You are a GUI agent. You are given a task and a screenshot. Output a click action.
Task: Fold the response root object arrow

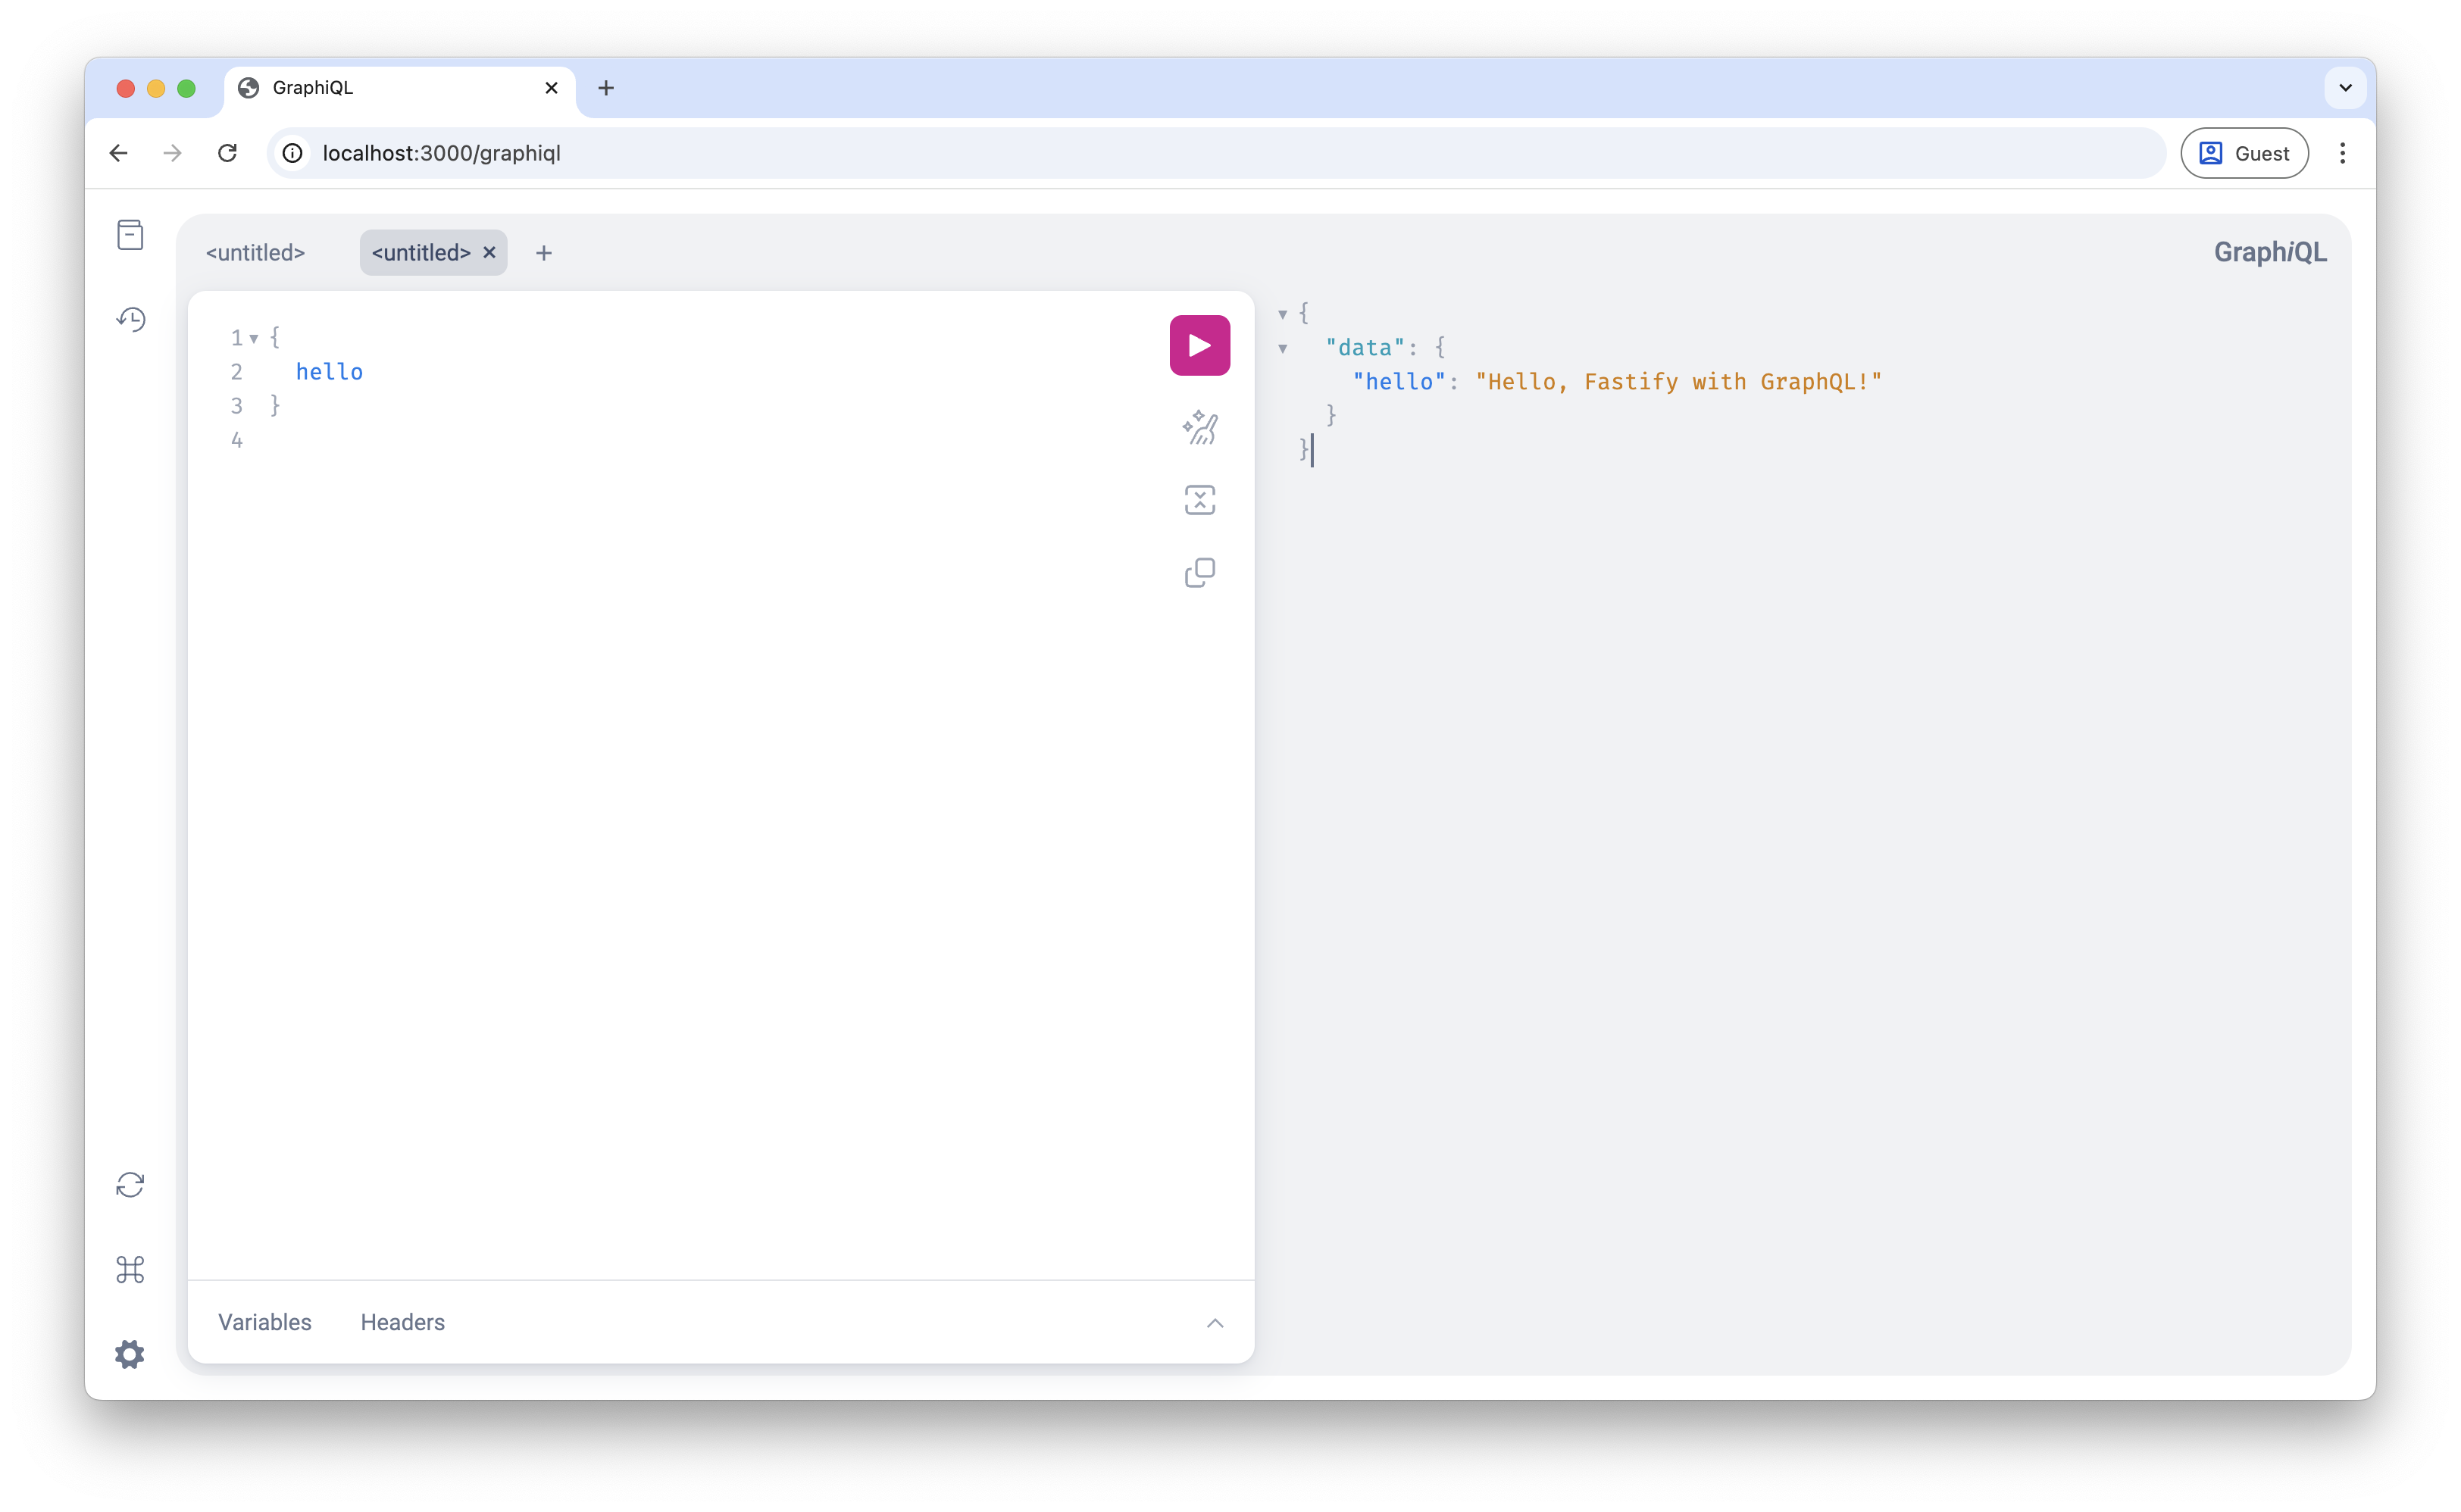(x=1282, y=314)
